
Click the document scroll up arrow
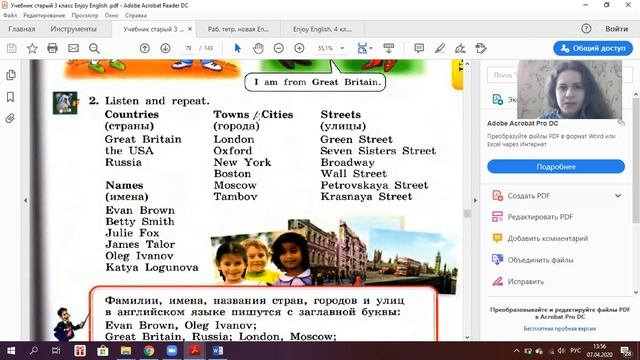467,64
